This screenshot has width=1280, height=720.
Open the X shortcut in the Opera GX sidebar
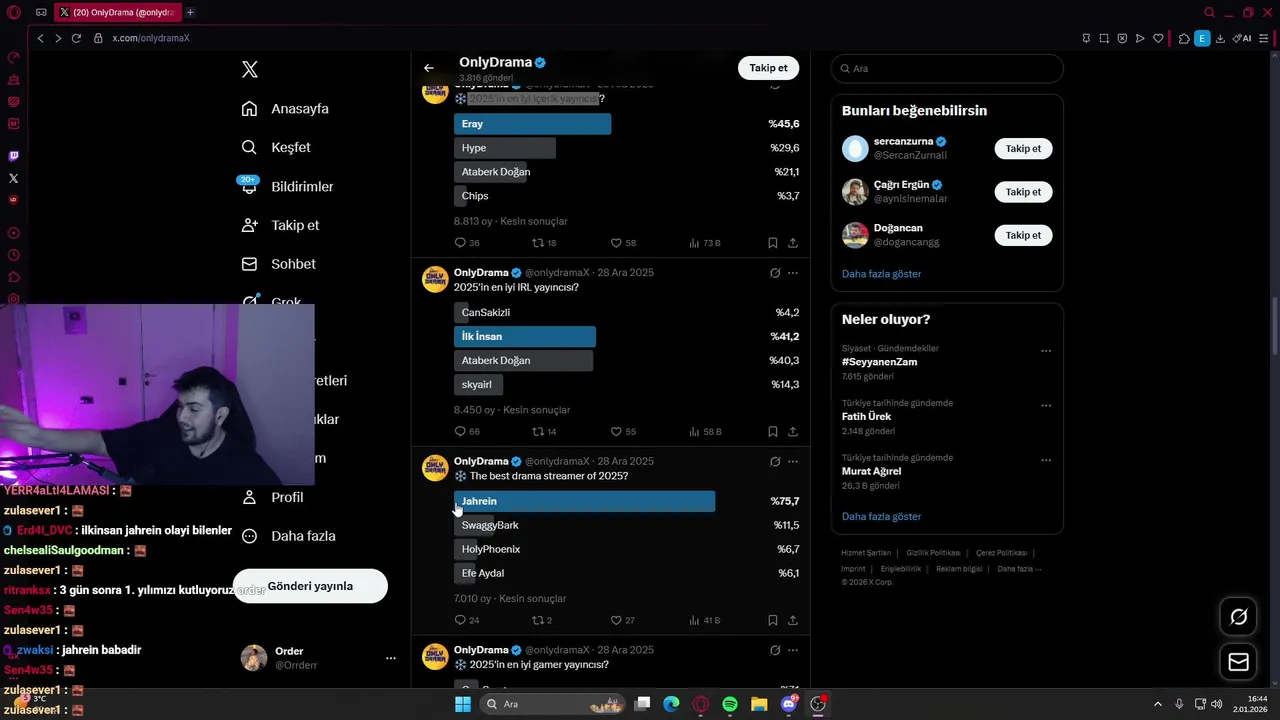(x=13, y=178)
